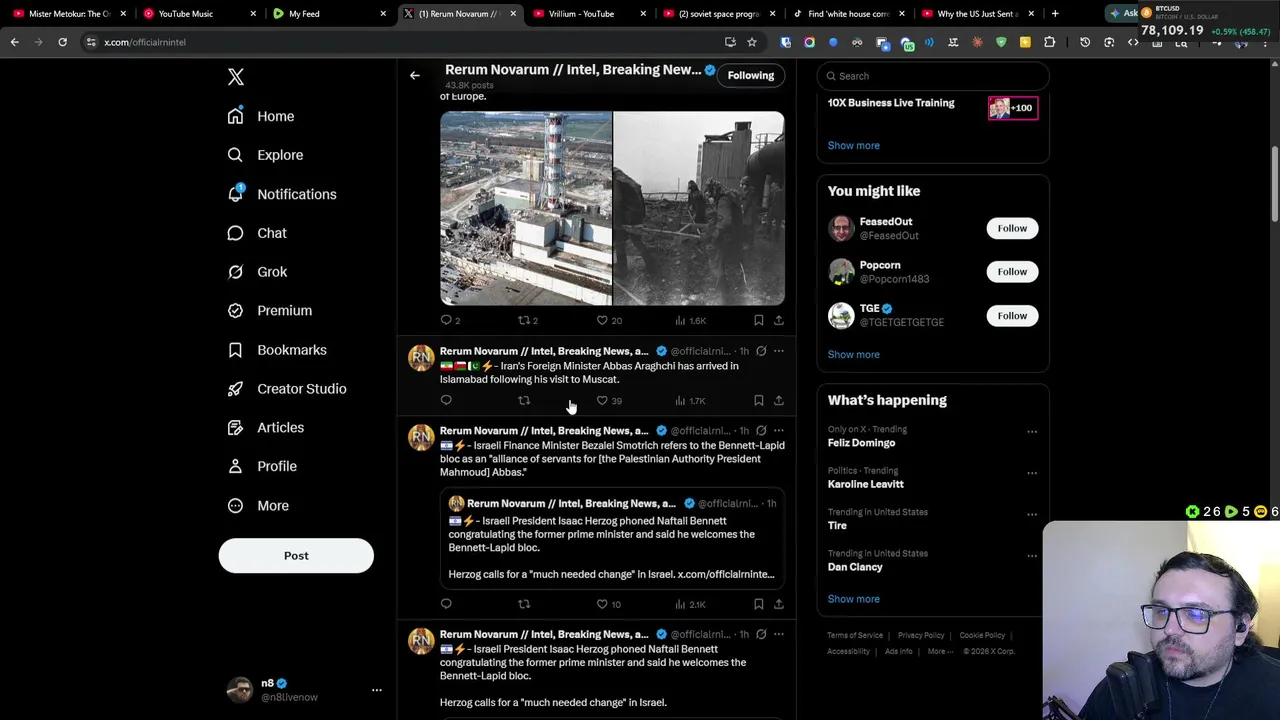
Task: Share the Chernobyl photo post
Action: (779, 320)
